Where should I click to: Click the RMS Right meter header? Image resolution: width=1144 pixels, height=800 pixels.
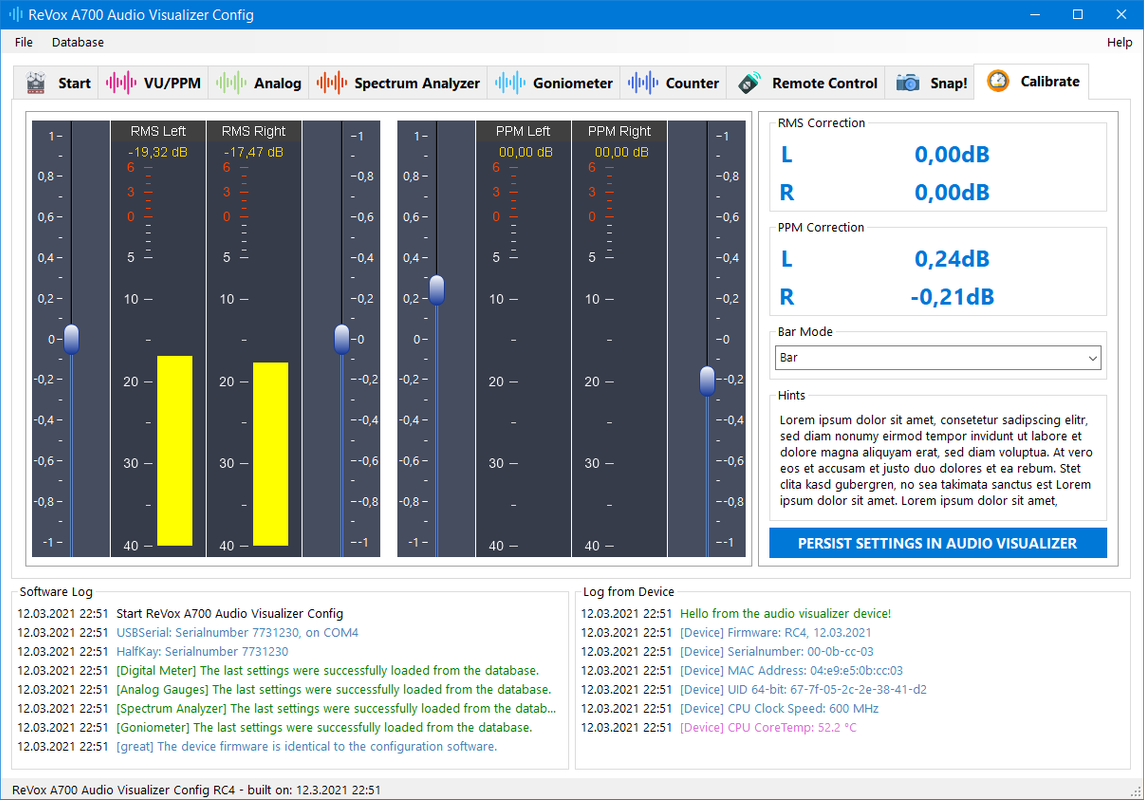(x=253, y=131)
